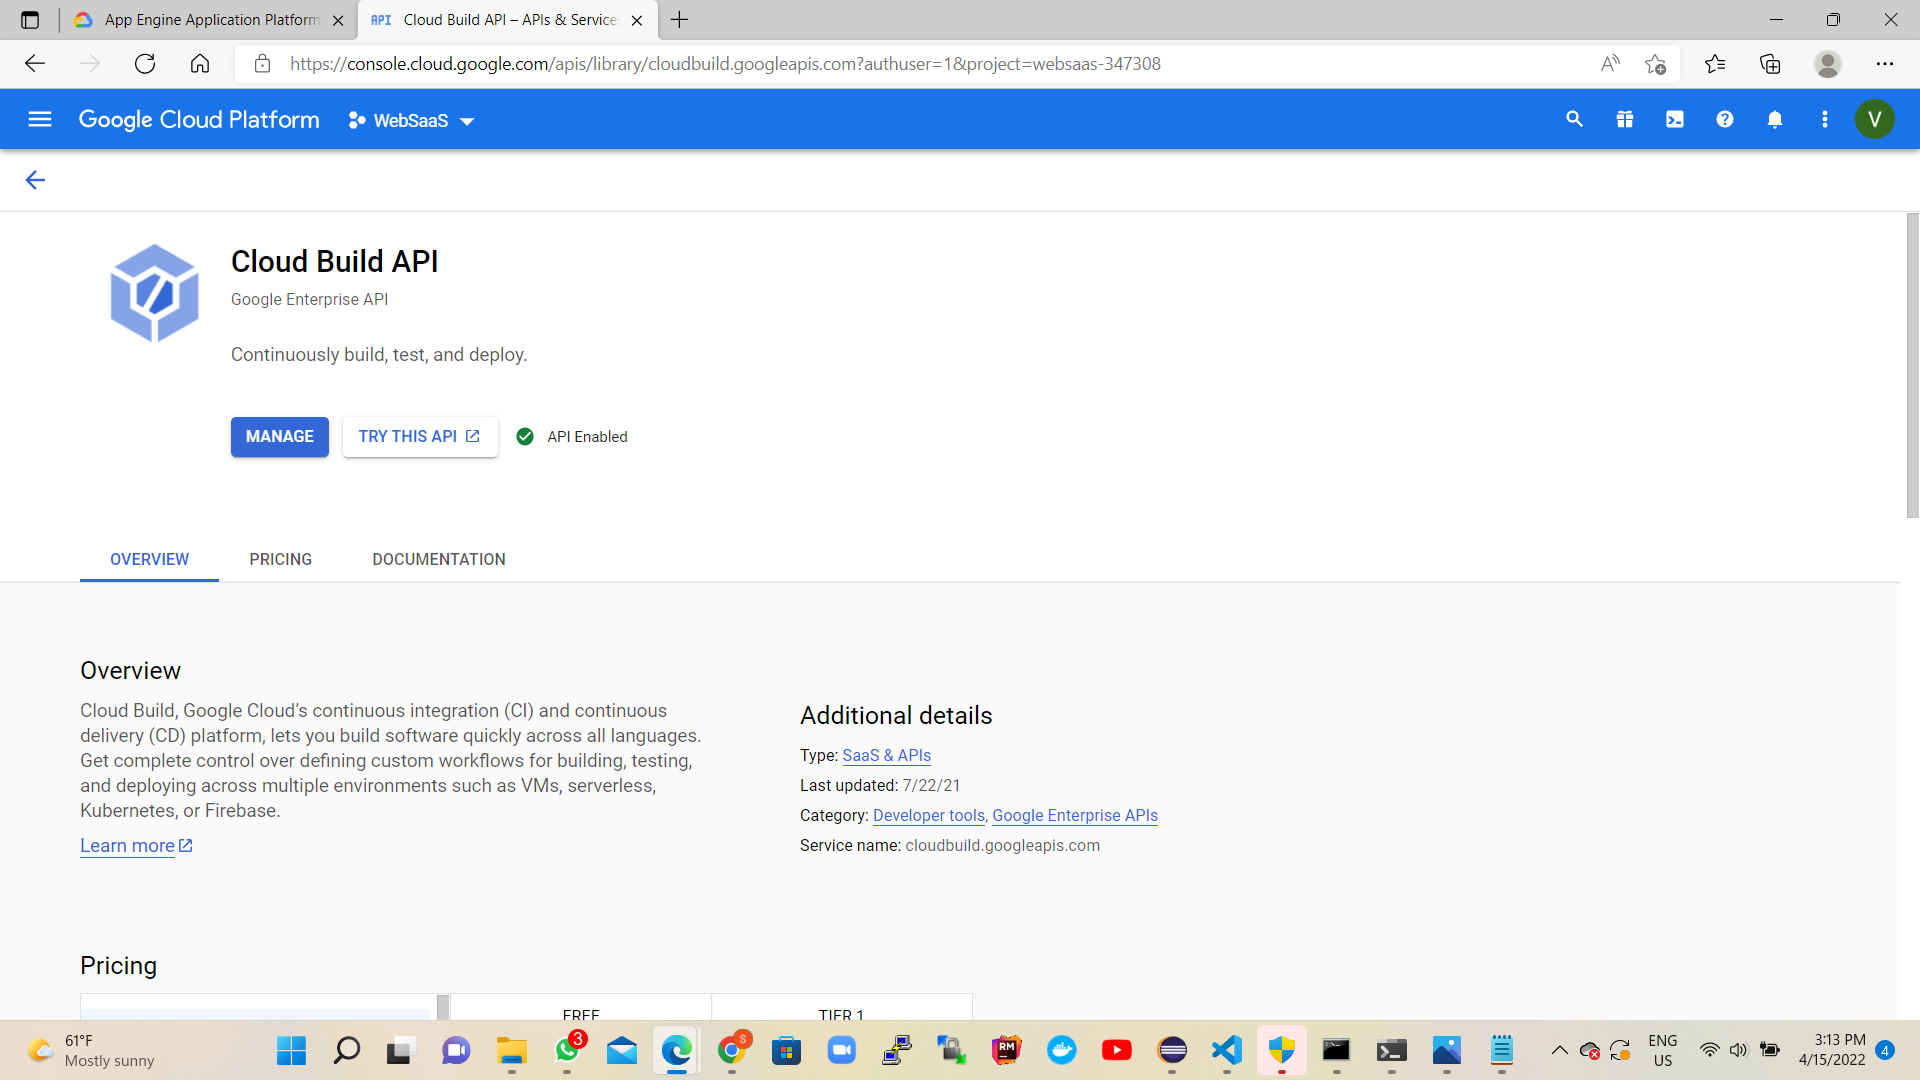Switch to App Engine Application Platform tab

click(208, 20)
